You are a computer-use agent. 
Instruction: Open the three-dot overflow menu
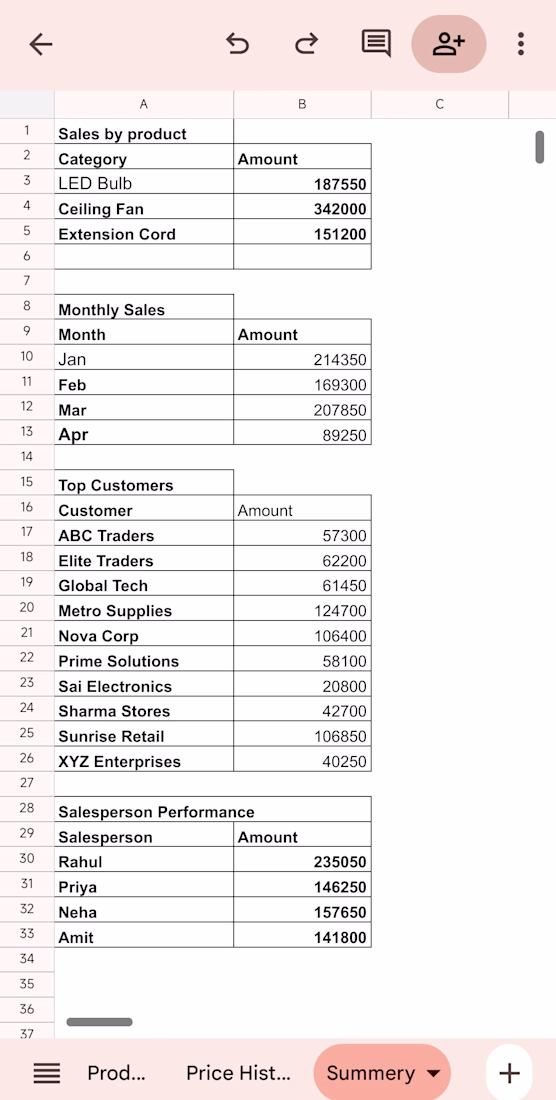pos(520,44)
